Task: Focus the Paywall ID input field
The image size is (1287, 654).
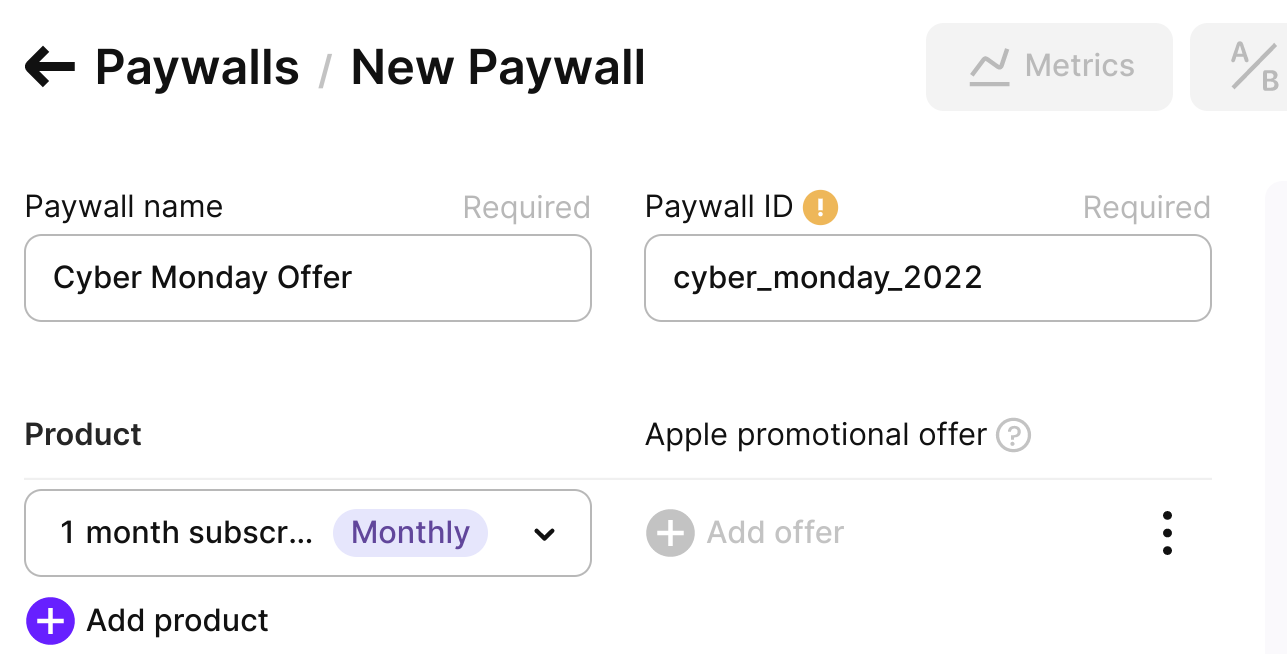Action: (928, 278)
